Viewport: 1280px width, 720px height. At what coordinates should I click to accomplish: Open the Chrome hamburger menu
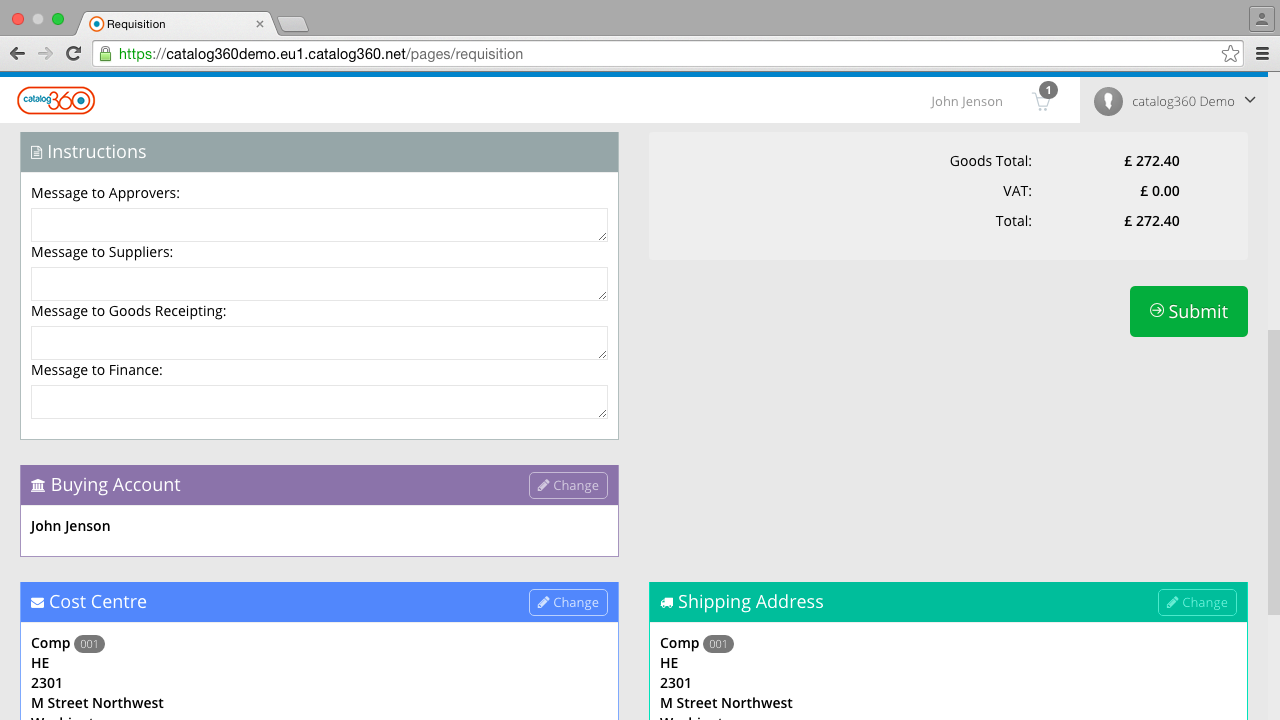point(1262,54)
